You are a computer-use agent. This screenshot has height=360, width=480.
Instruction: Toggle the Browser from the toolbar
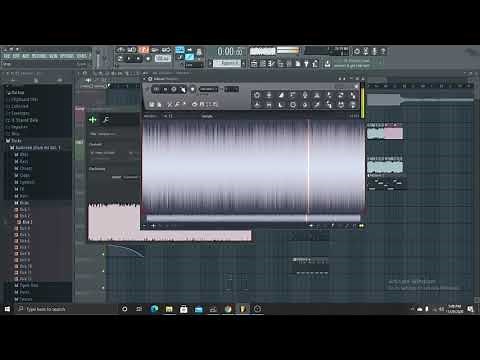coord(289,63)
